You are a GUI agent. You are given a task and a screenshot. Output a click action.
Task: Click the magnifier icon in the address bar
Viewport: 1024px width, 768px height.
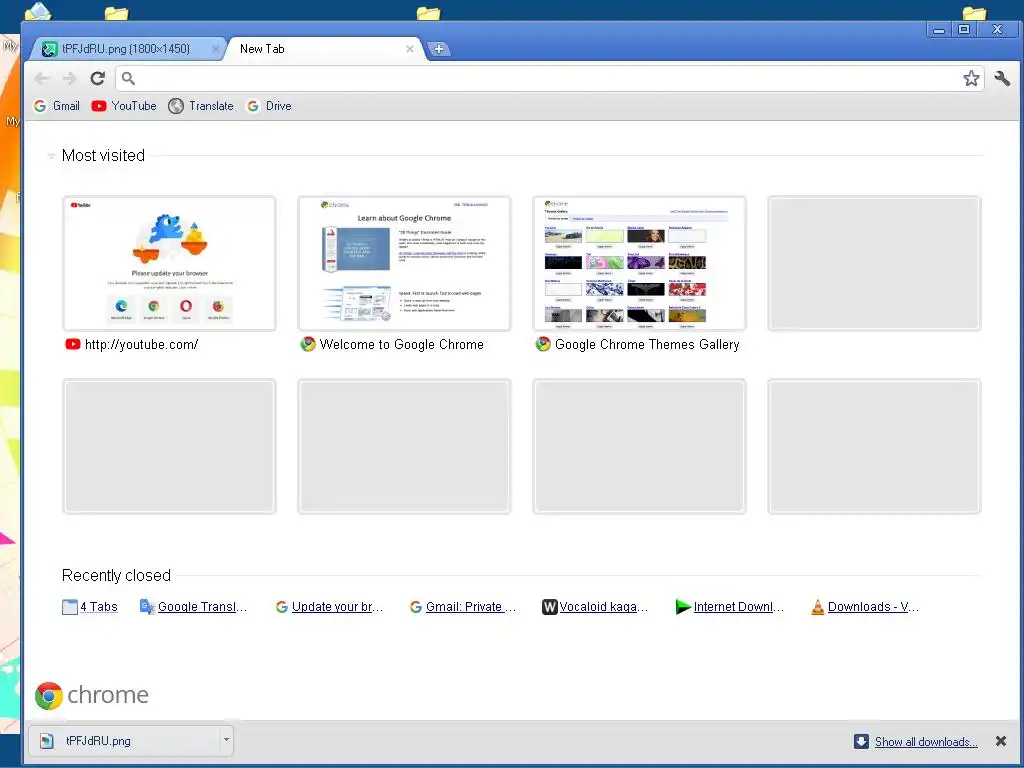129,78
